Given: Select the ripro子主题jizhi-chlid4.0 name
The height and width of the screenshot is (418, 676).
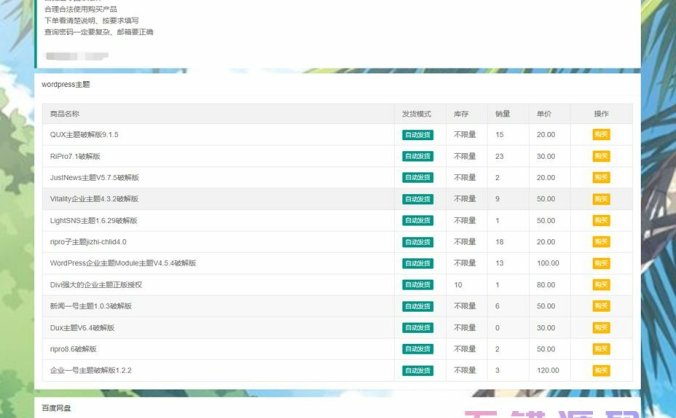Looking at the screenshot, I should click(88, 242).
